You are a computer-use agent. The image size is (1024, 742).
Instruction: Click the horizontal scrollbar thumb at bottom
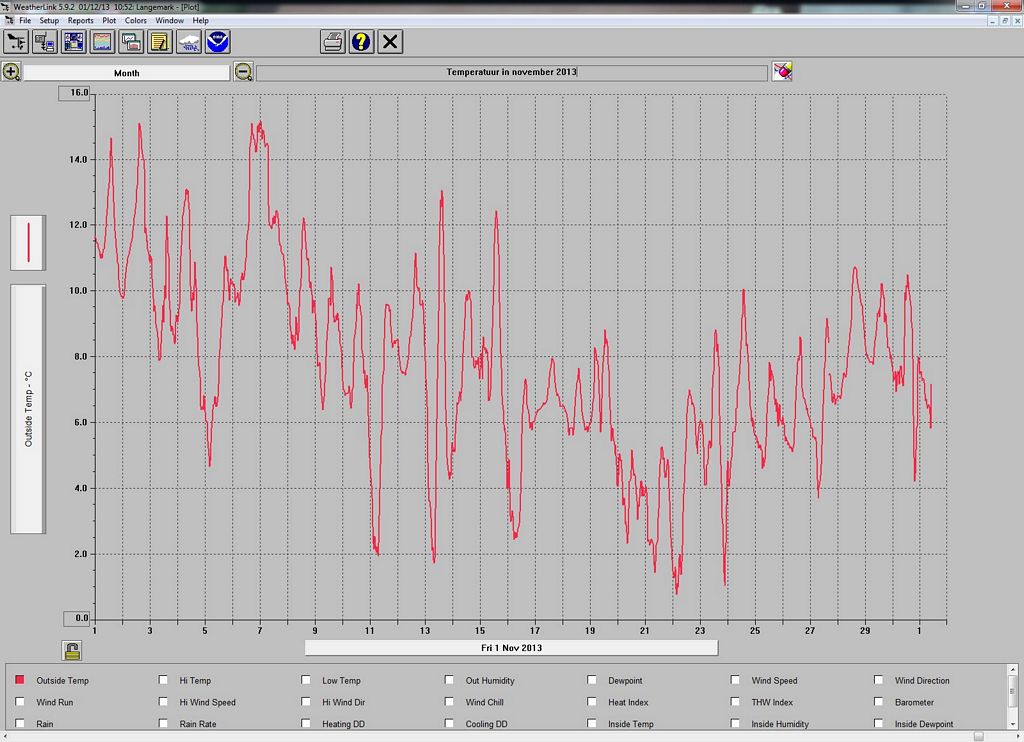point(978,736)
